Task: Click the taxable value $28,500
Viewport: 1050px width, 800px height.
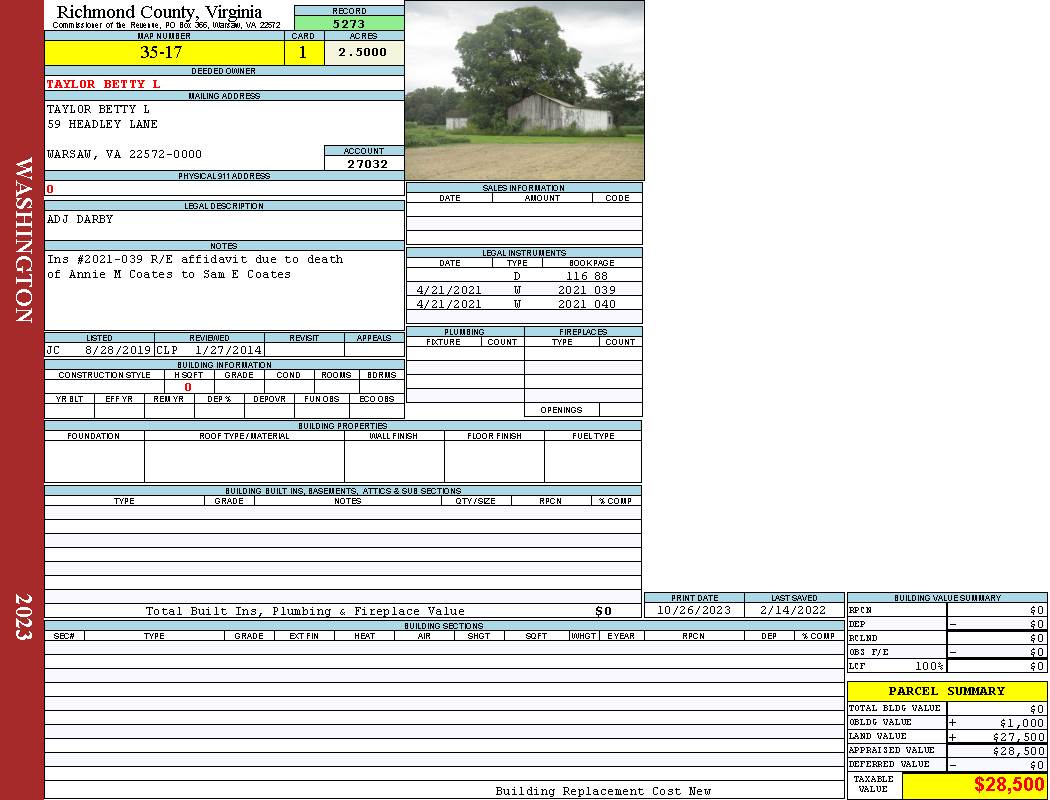Action: (x=1008, y=785)
